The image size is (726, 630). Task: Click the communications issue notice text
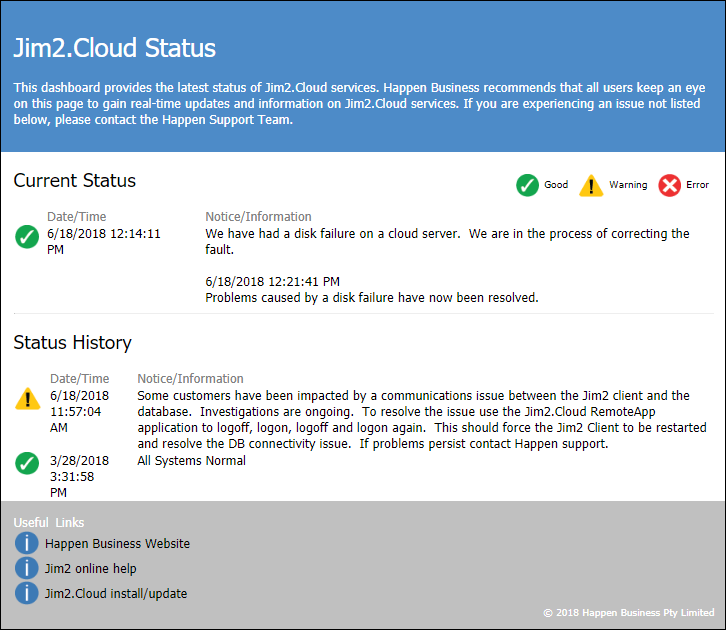(x=422, y=420)
